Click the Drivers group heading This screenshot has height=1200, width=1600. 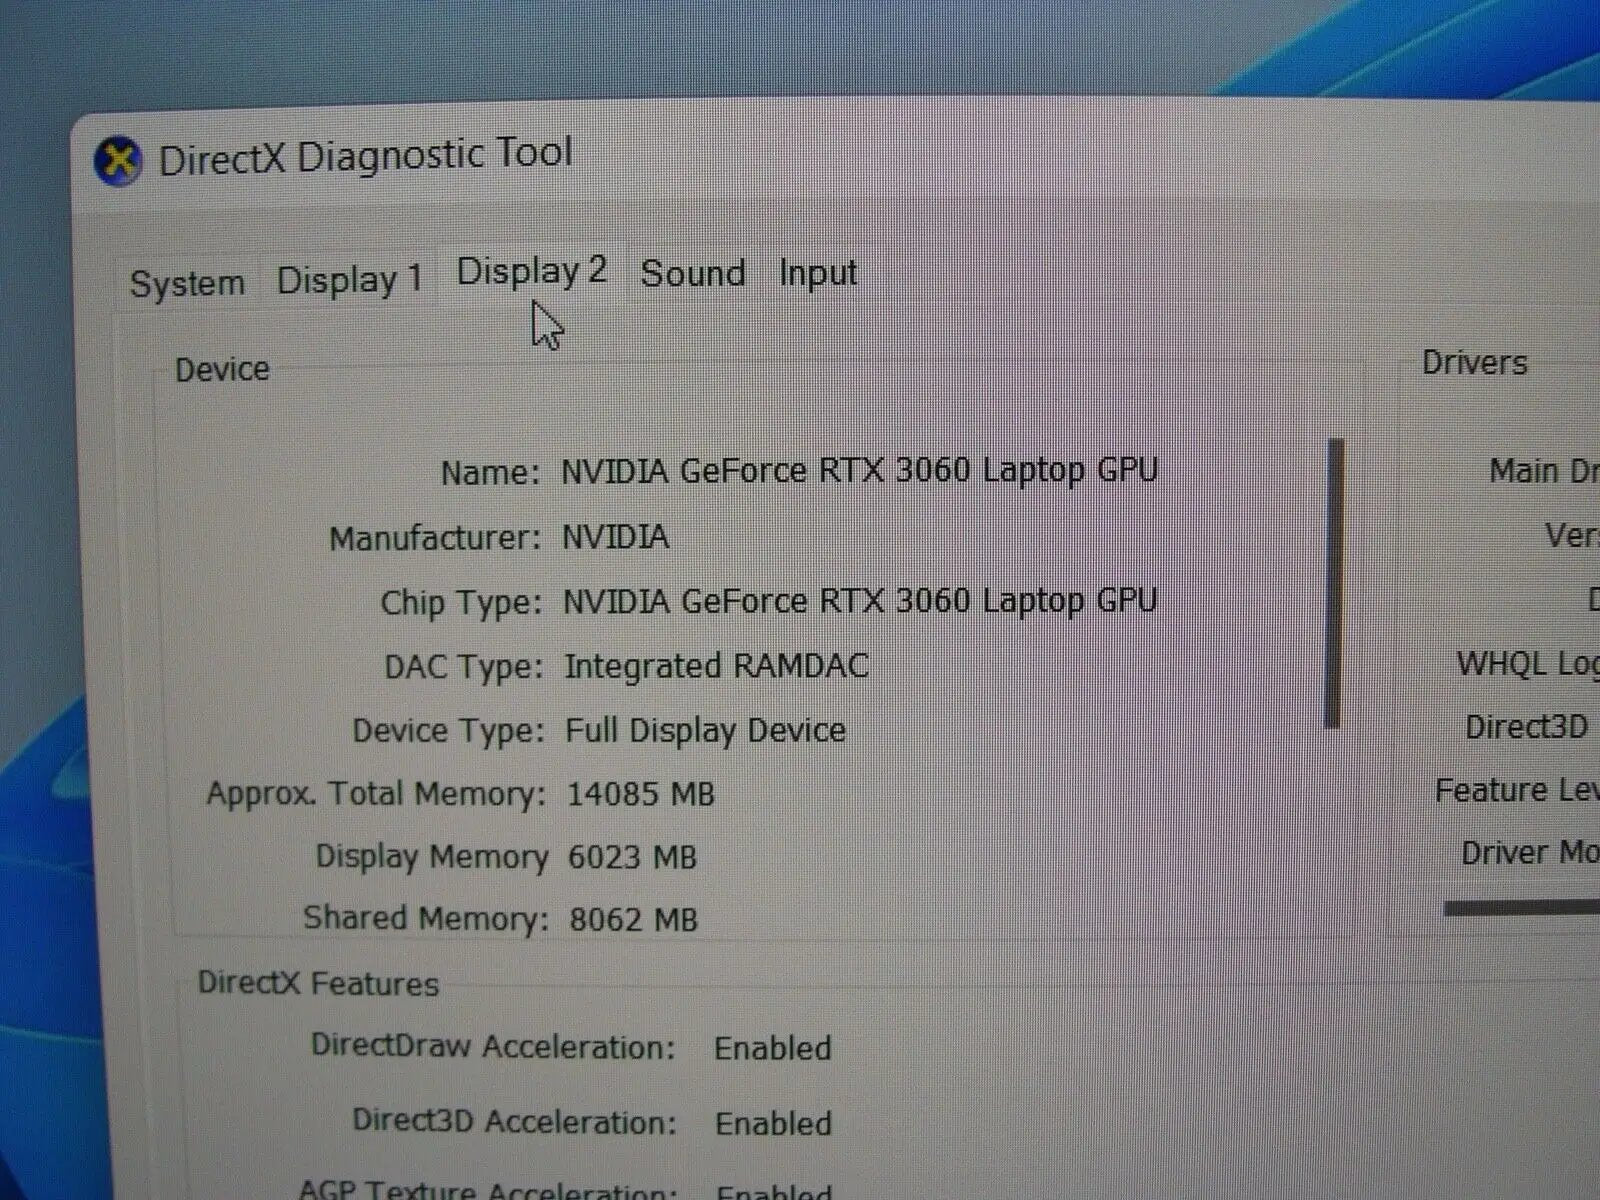pyautogui.click(x=1474, y=362)
